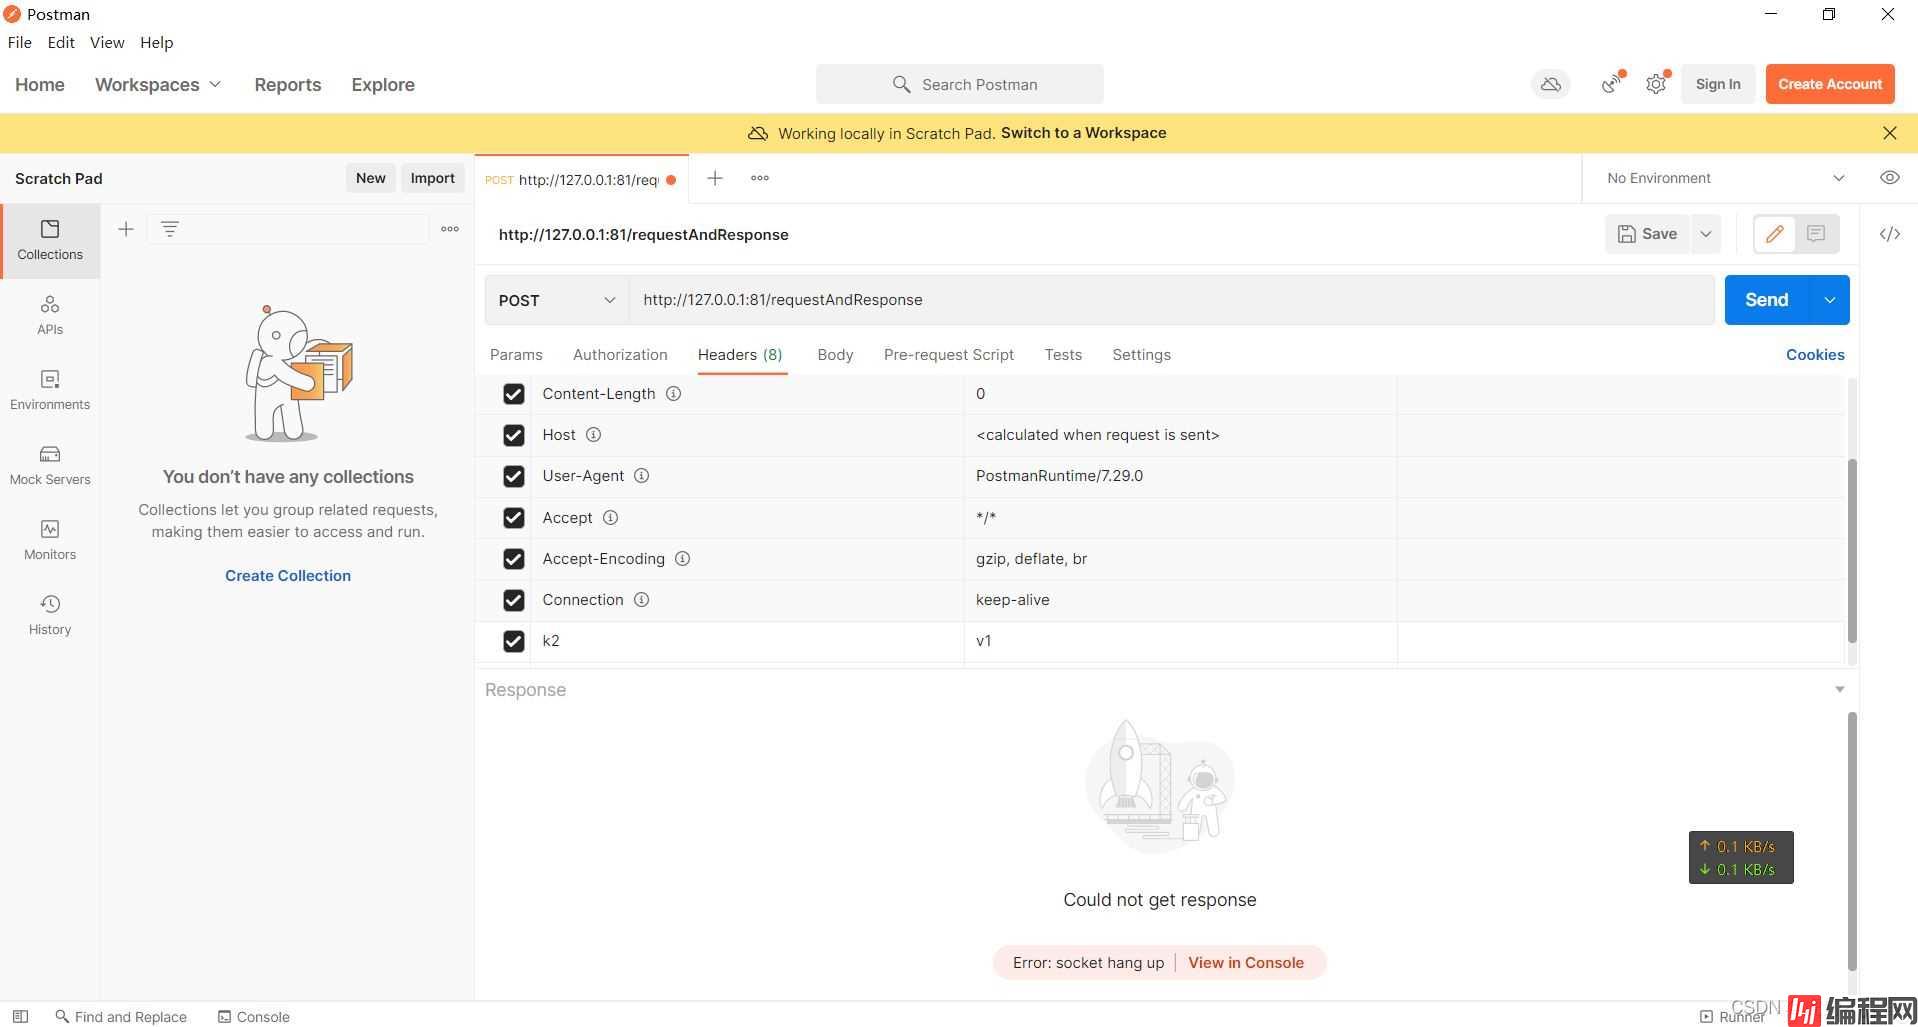Open the POST method dropdown

coord(557,300)
